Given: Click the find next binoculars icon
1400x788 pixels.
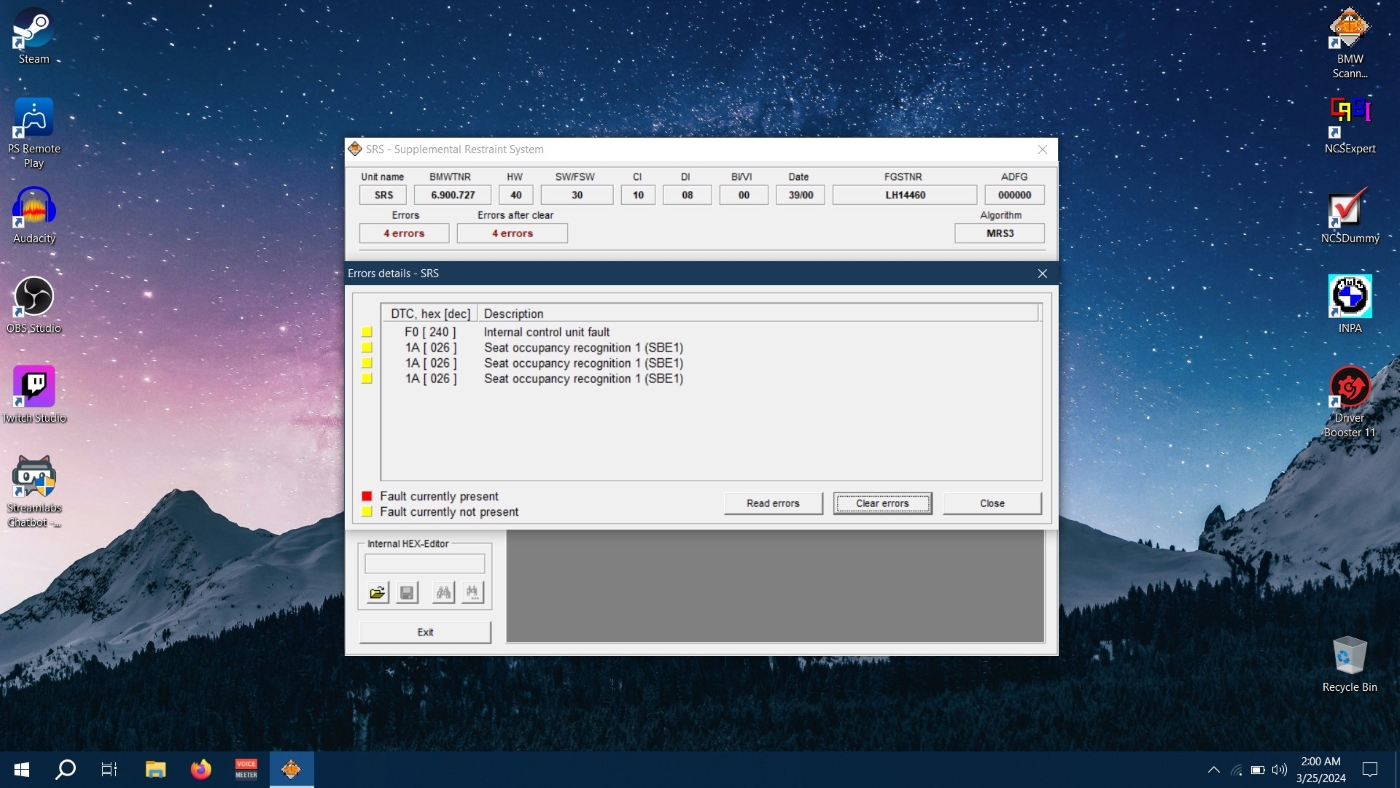Looking at the screenshot, I should pyautogui.click(x=473, y=593).
